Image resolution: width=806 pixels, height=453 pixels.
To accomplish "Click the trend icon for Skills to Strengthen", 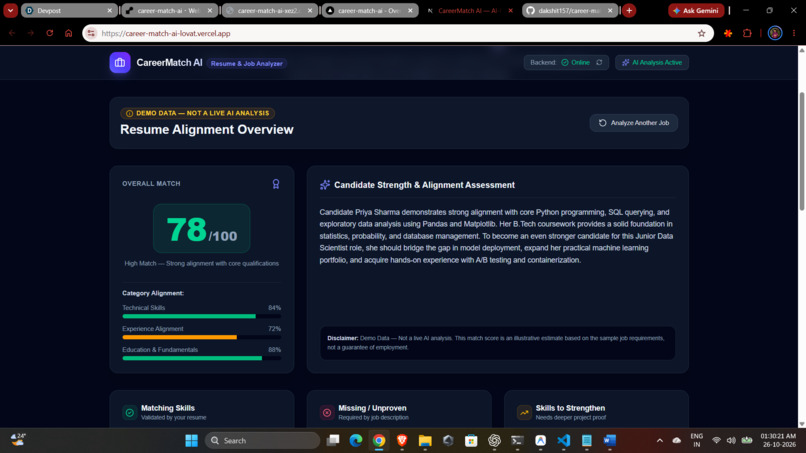I will click(524, 412).
